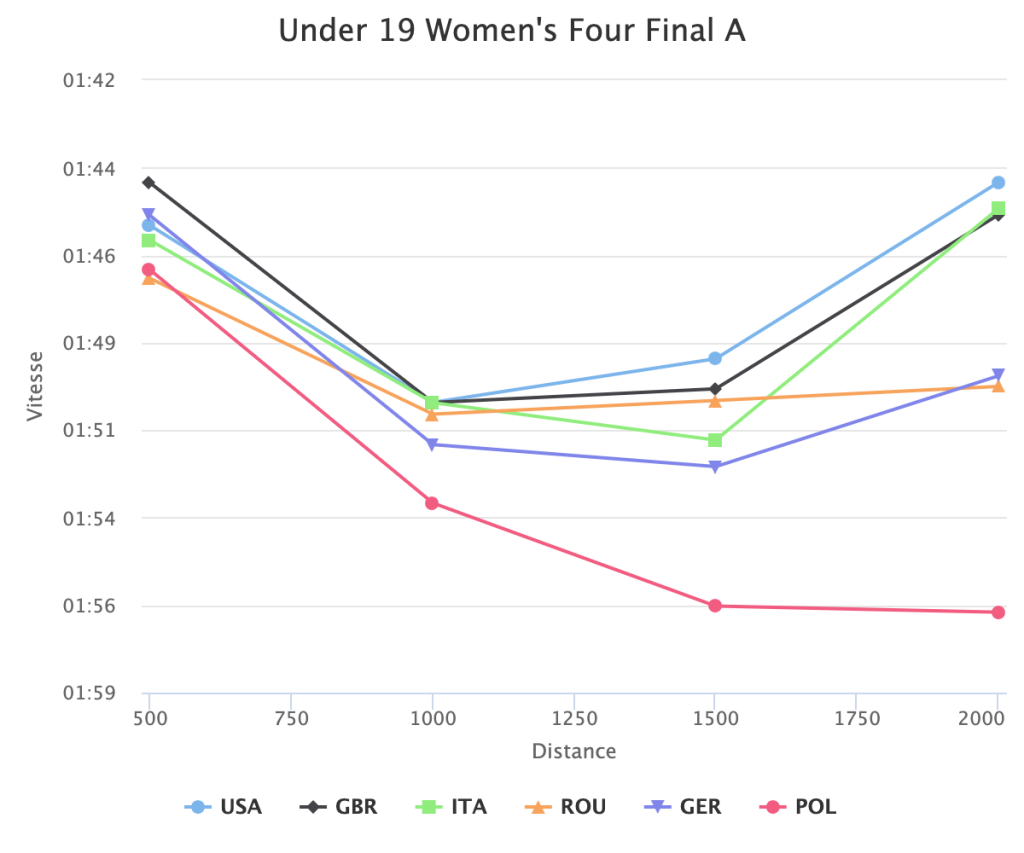
Task: Click the ITA square marker at 1500
Action: pyautogui.click(x=715, y=440)
